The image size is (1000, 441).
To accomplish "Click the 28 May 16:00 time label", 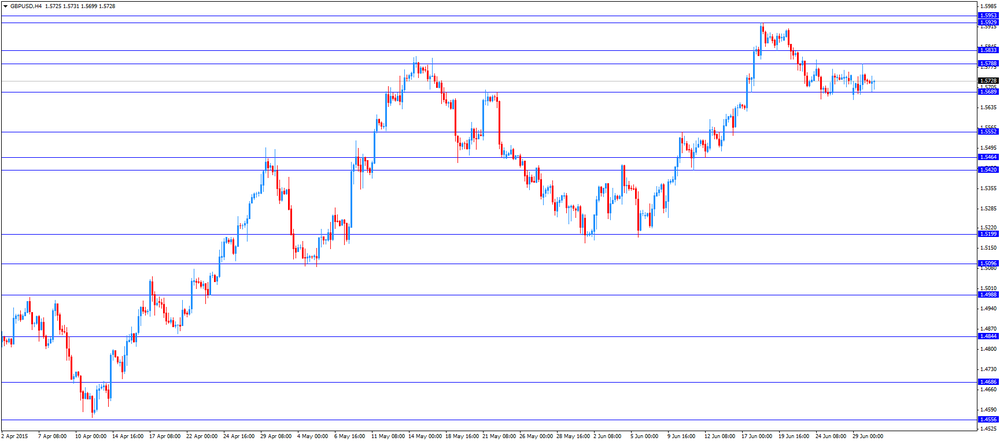I will click(571, 436).
